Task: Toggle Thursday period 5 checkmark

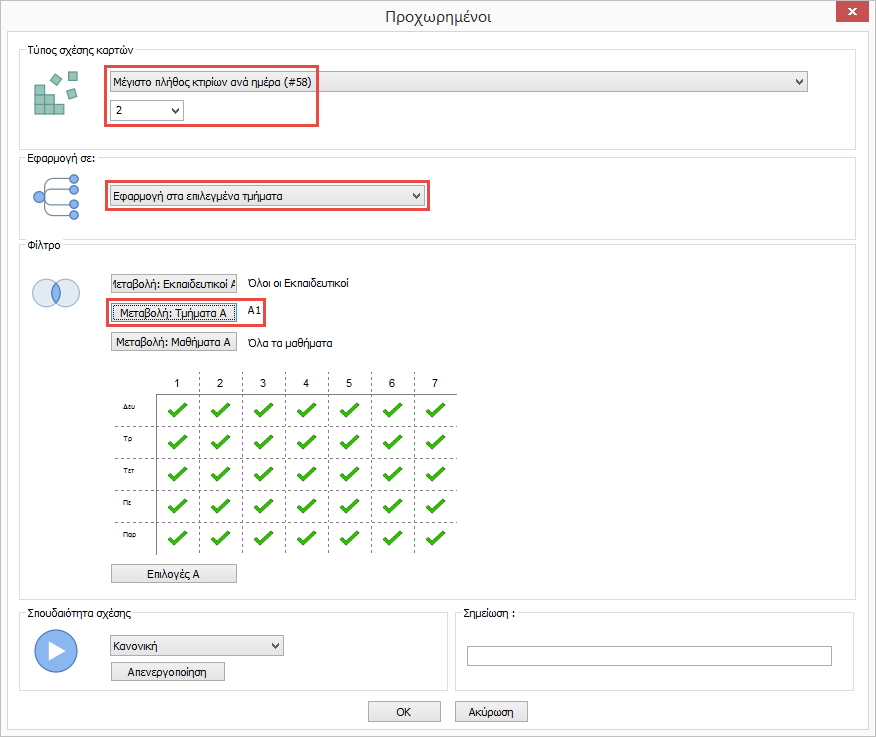Action: click(x=349, y=505)
